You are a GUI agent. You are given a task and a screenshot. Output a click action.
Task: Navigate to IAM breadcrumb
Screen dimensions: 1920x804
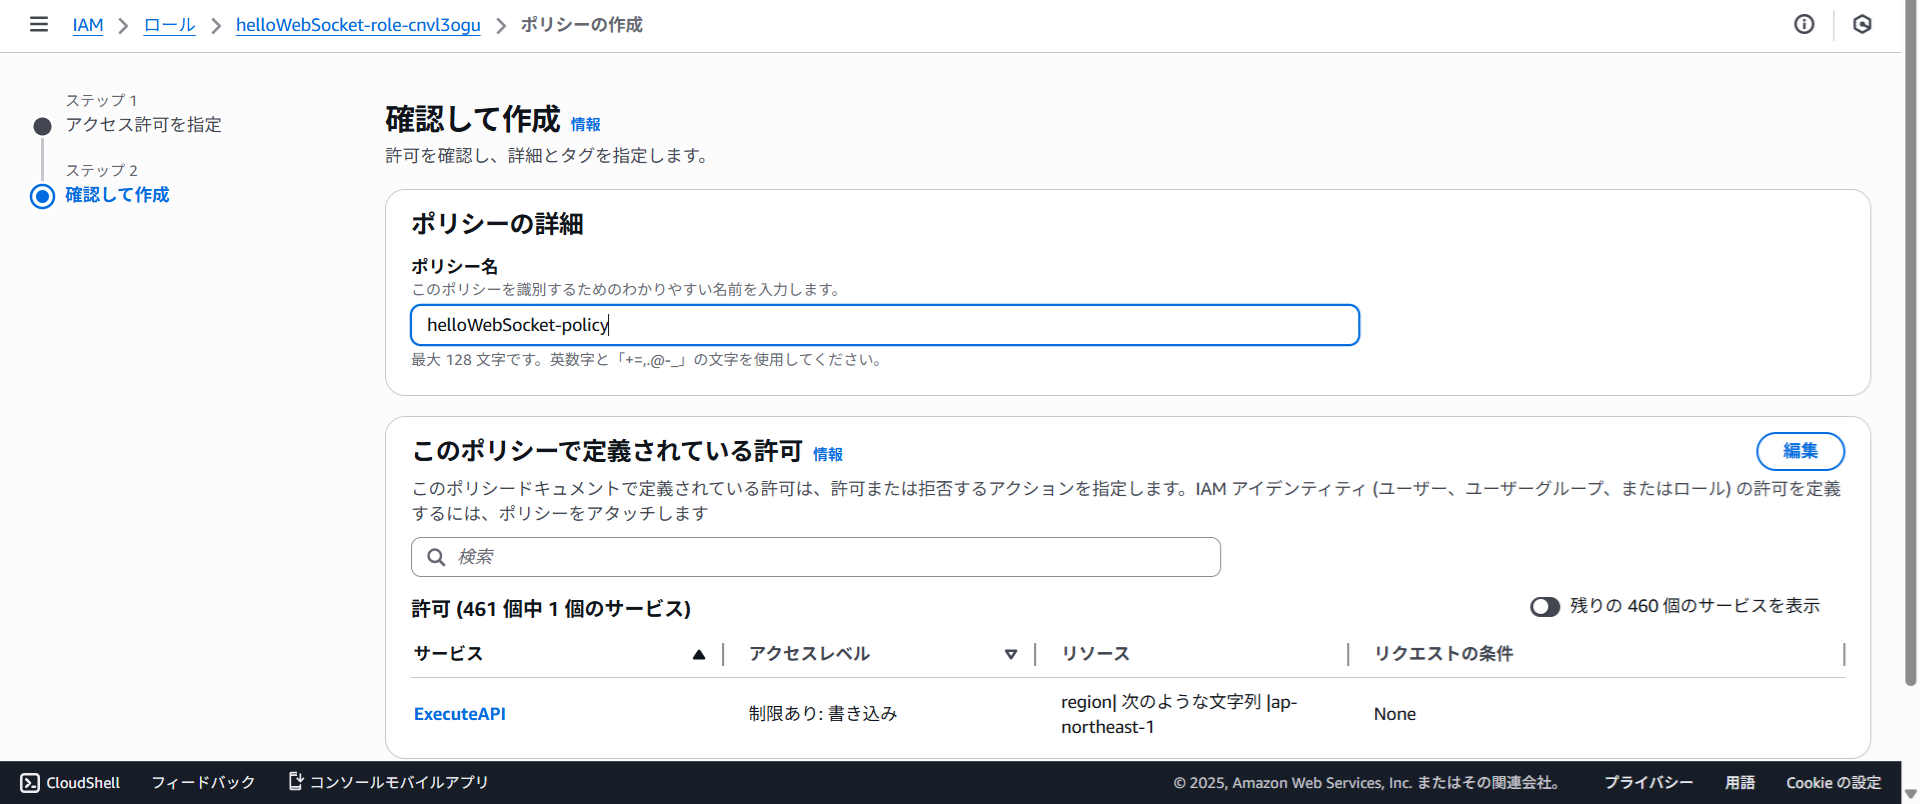click(x=88, y=25)
